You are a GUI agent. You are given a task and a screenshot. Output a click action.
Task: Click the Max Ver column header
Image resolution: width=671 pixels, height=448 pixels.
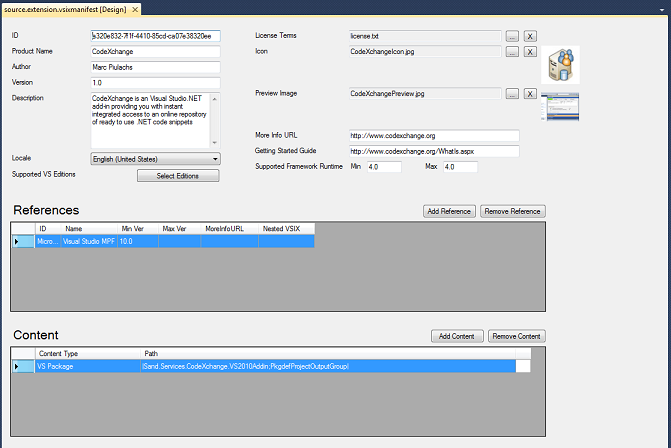click(x=179, y=229)
